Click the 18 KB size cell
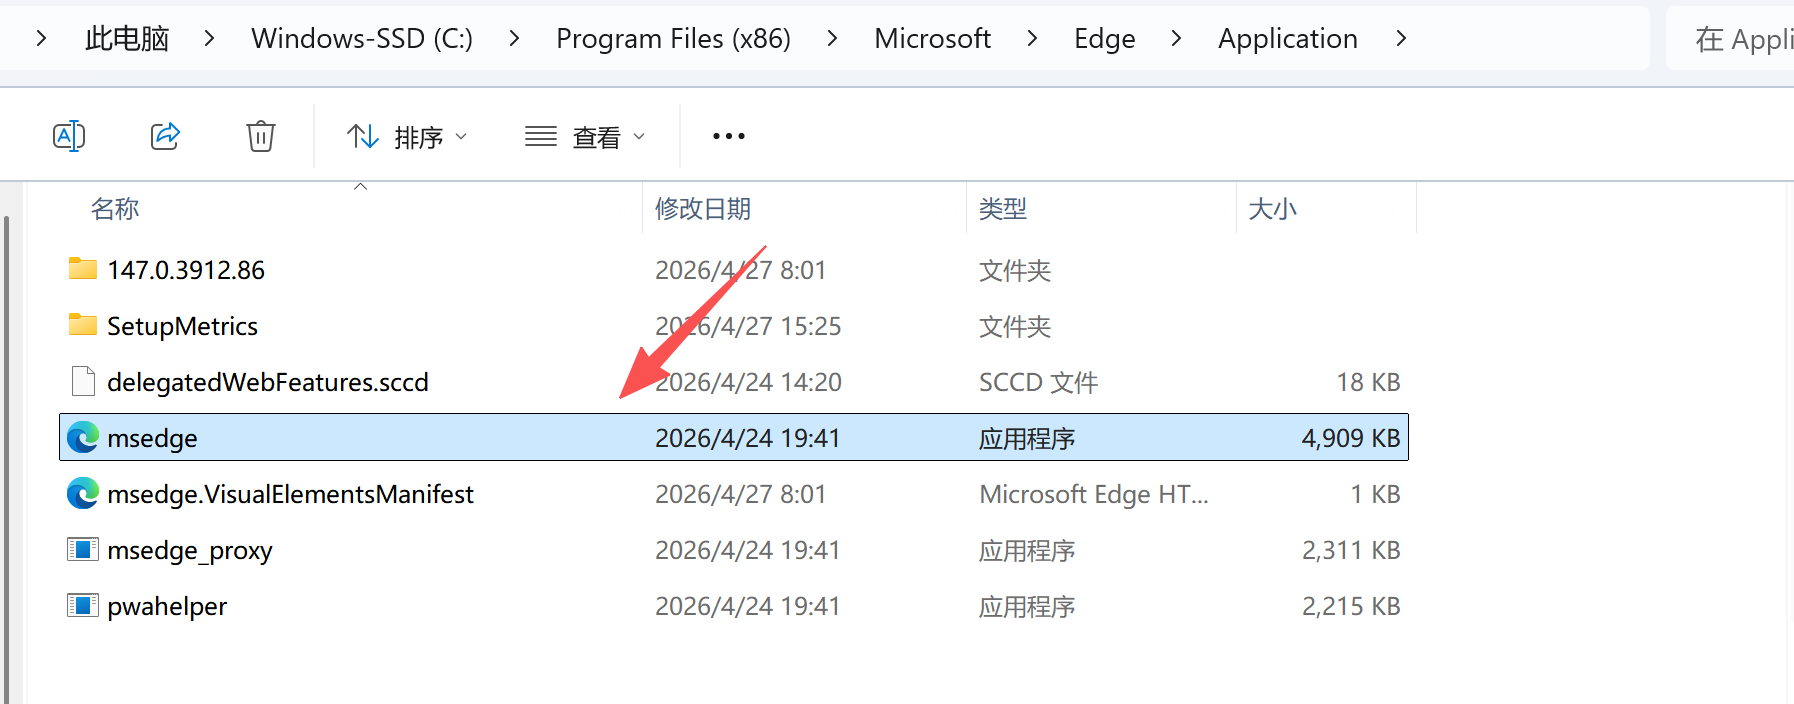 tap(1368, 382)
